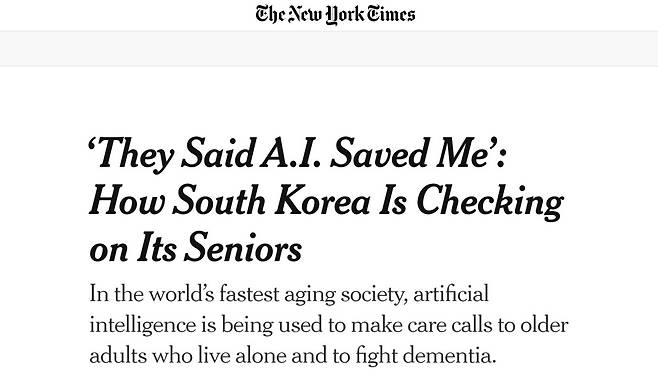
Task: Click the word 'Checking' in the headline
Action: click(x=490, y=202)
